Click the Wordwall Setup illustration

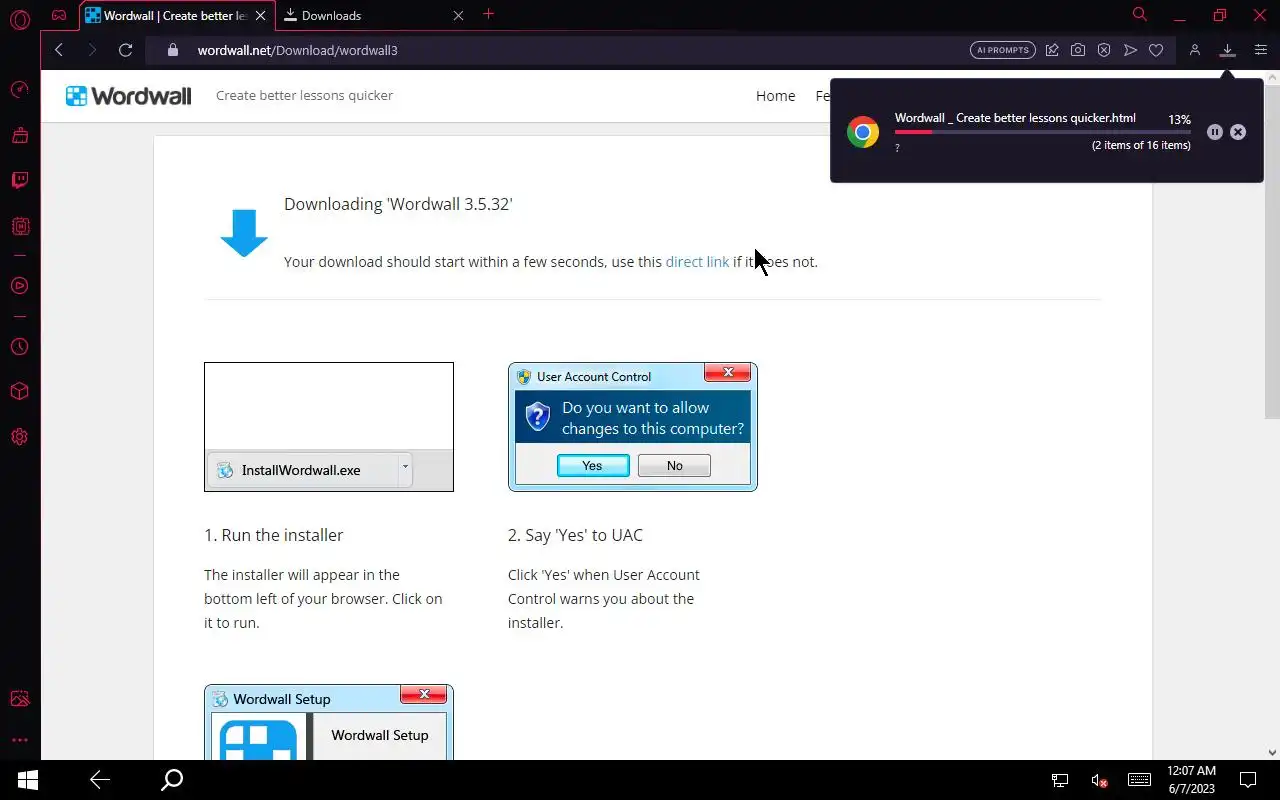329,722
